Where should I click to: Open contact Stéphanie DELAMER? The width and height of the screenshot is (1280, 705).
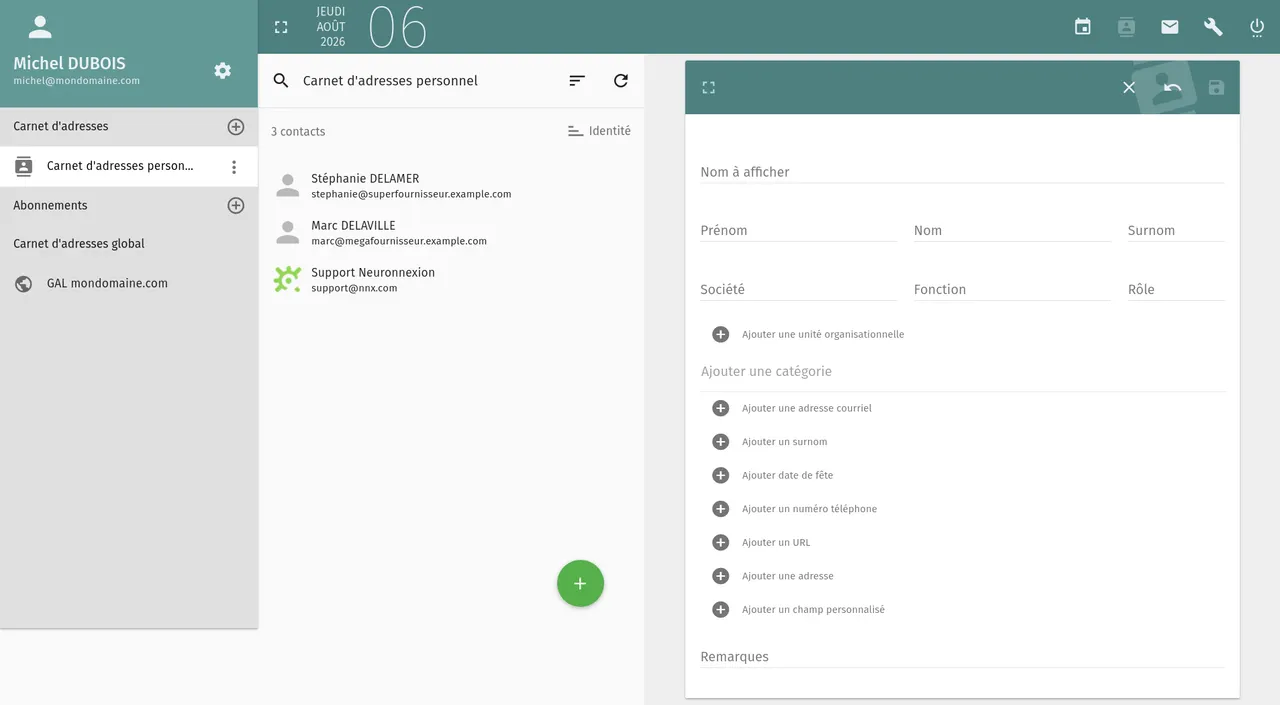451,186
